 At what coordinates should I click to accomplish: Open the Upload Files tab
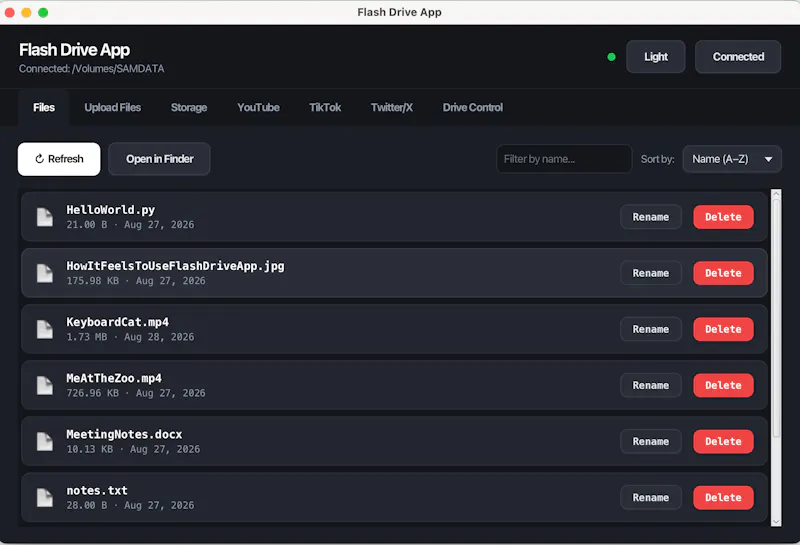(113, 107)
